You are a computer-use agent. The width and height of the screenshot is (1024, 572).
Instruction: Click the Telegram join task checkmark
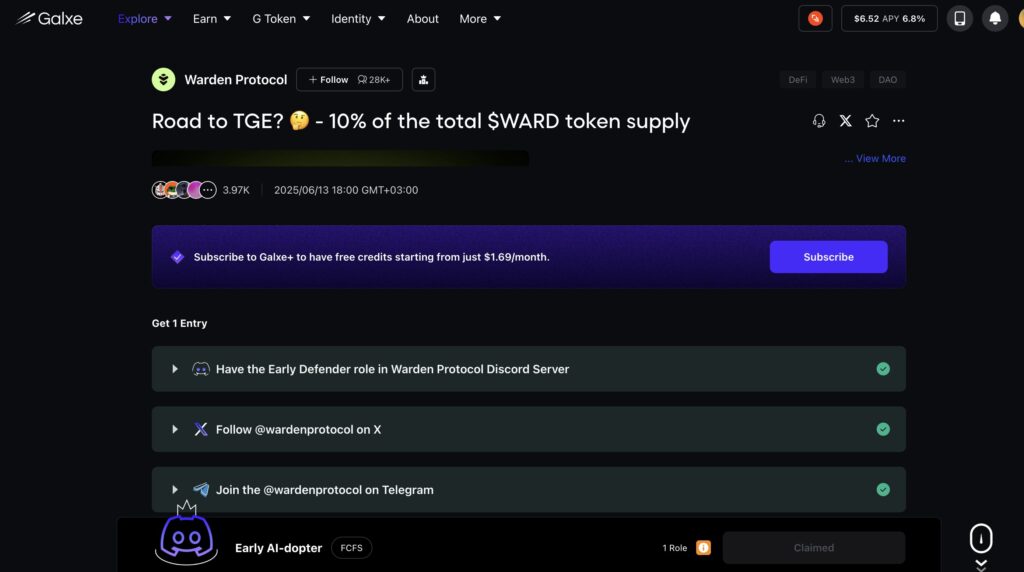click(883, 489)
